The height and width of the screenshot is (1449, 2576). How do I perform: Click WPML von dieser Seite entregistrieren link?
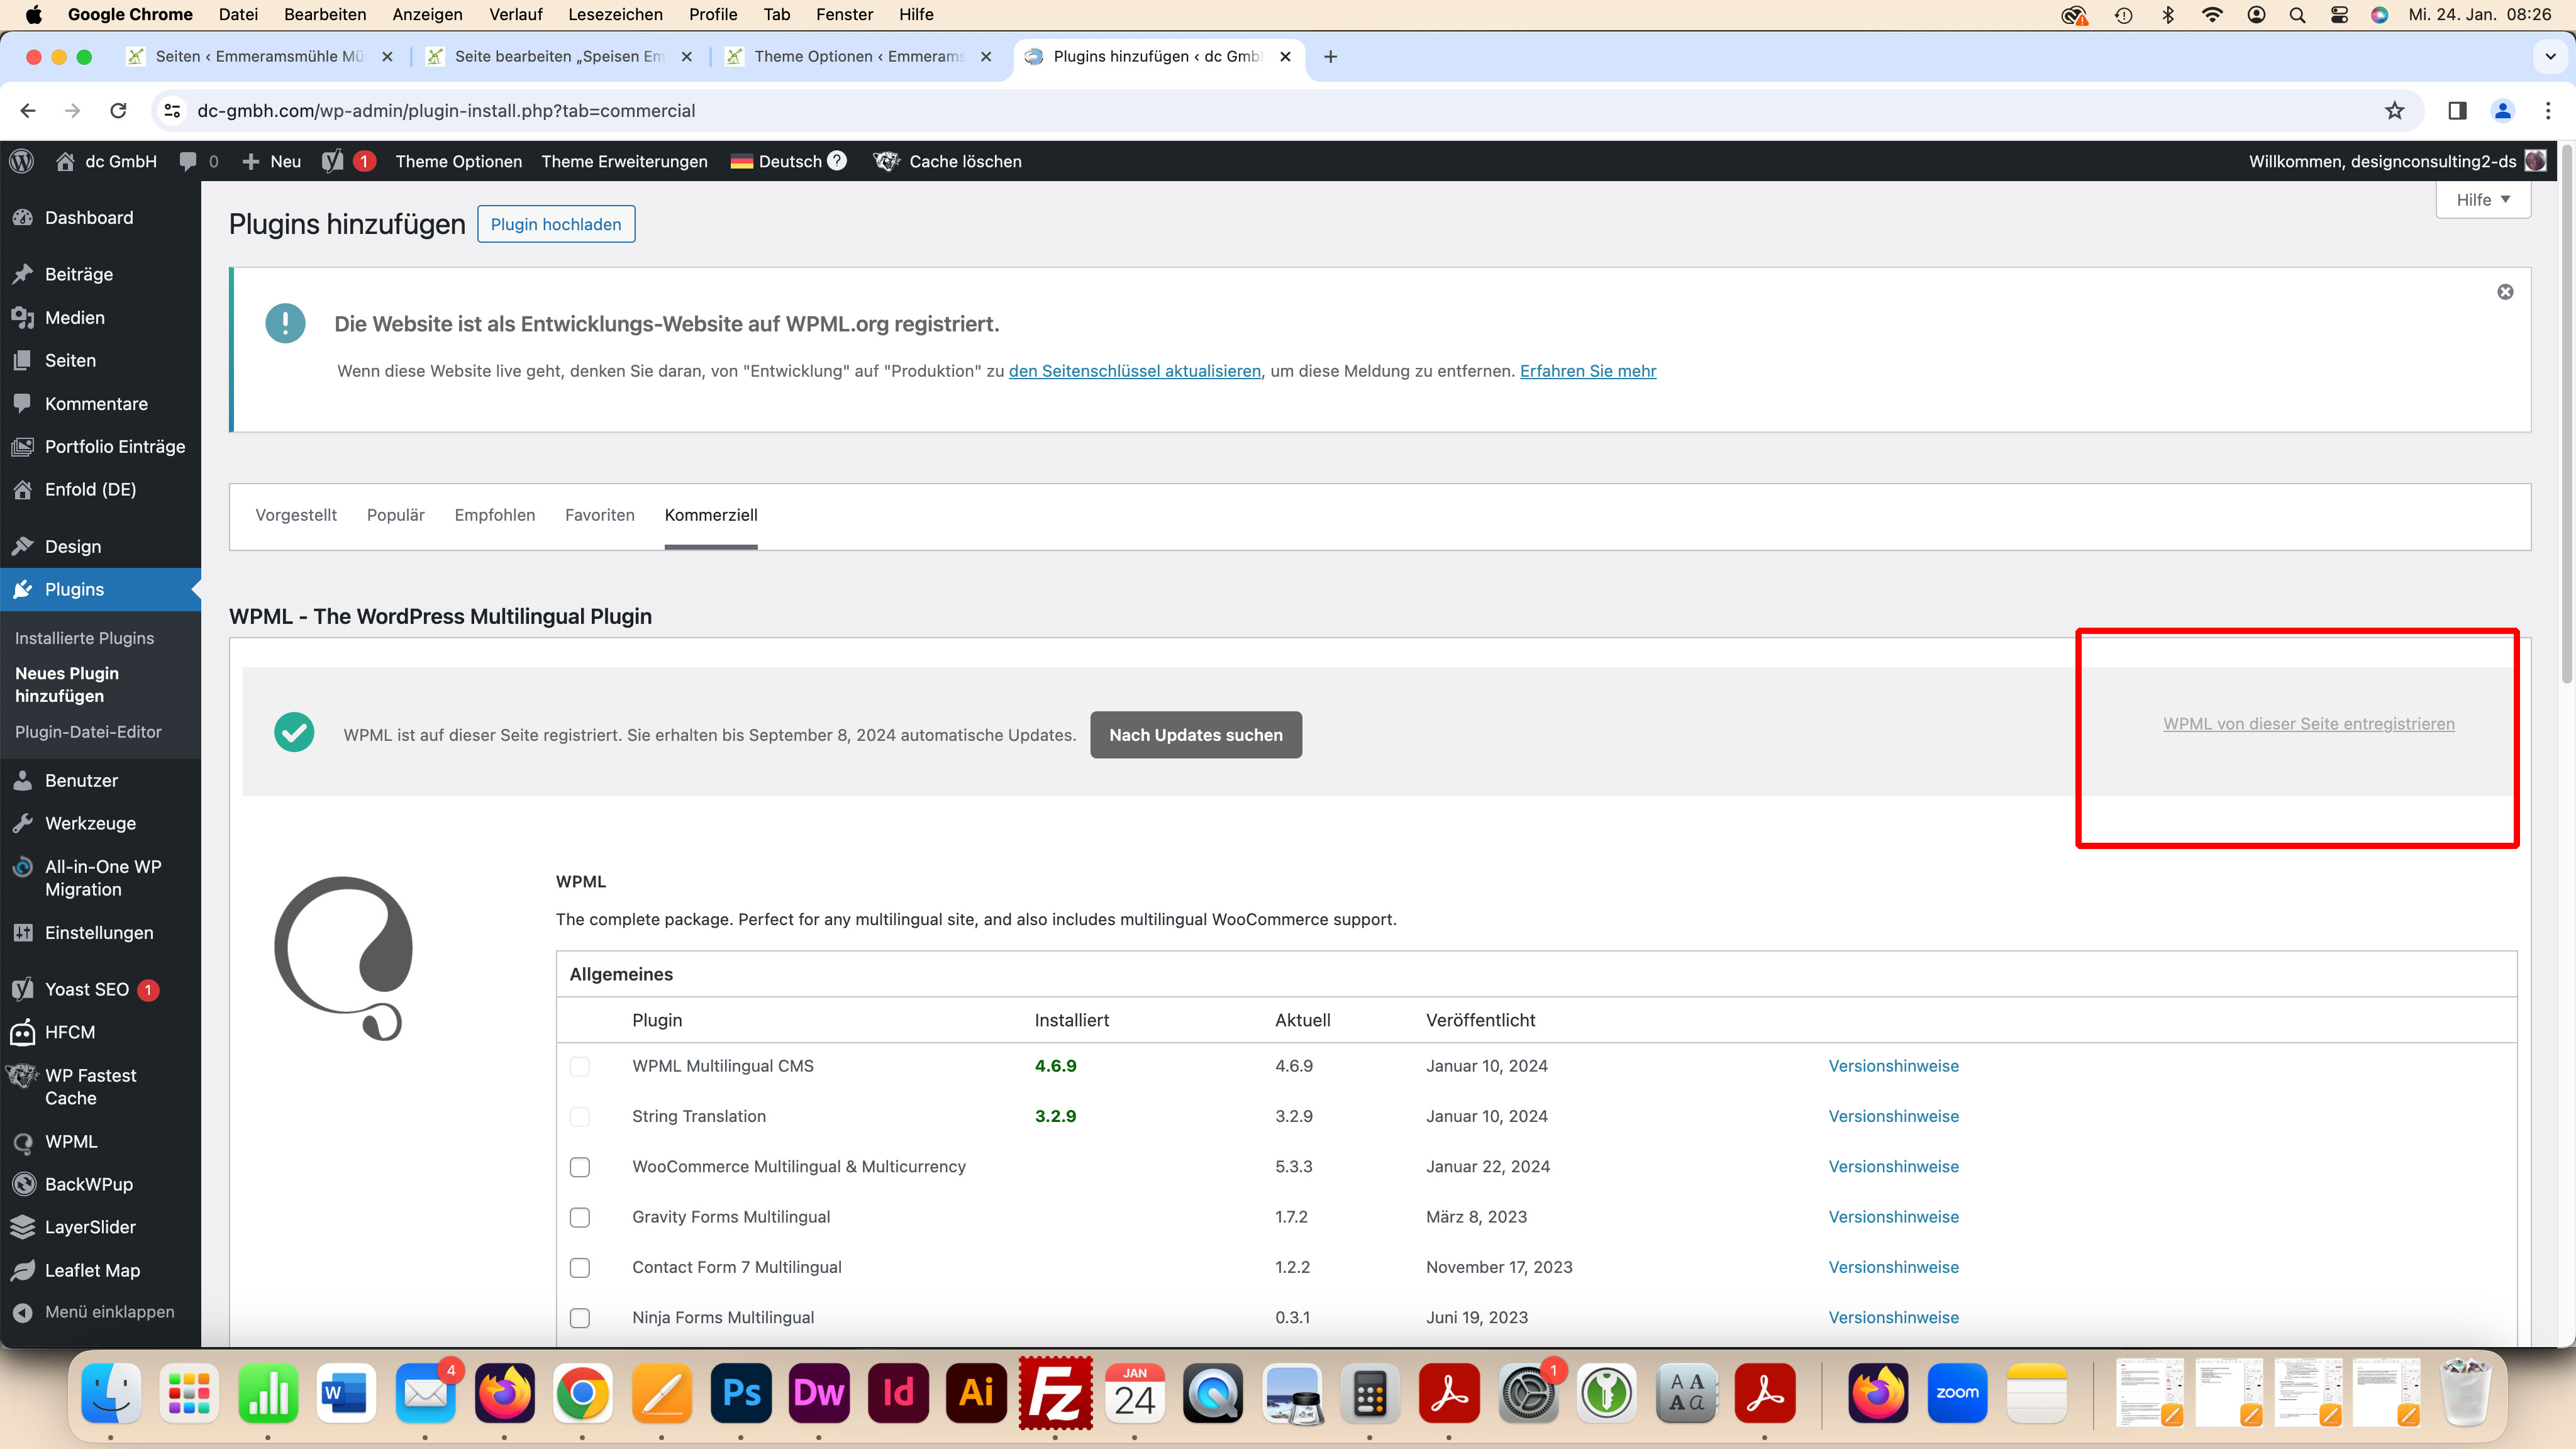pyautogui.click(x=2309, y=724)
